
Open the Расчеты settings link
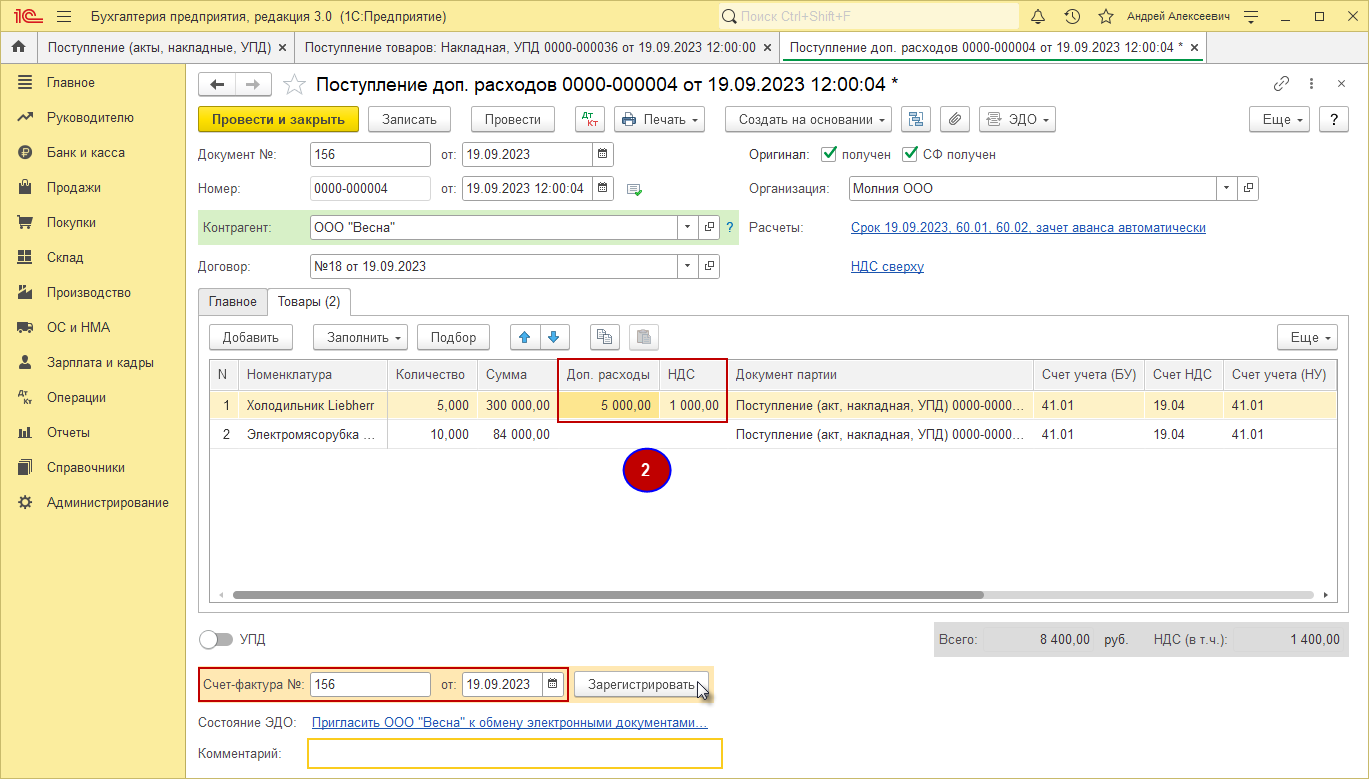tap(1028, 227)
